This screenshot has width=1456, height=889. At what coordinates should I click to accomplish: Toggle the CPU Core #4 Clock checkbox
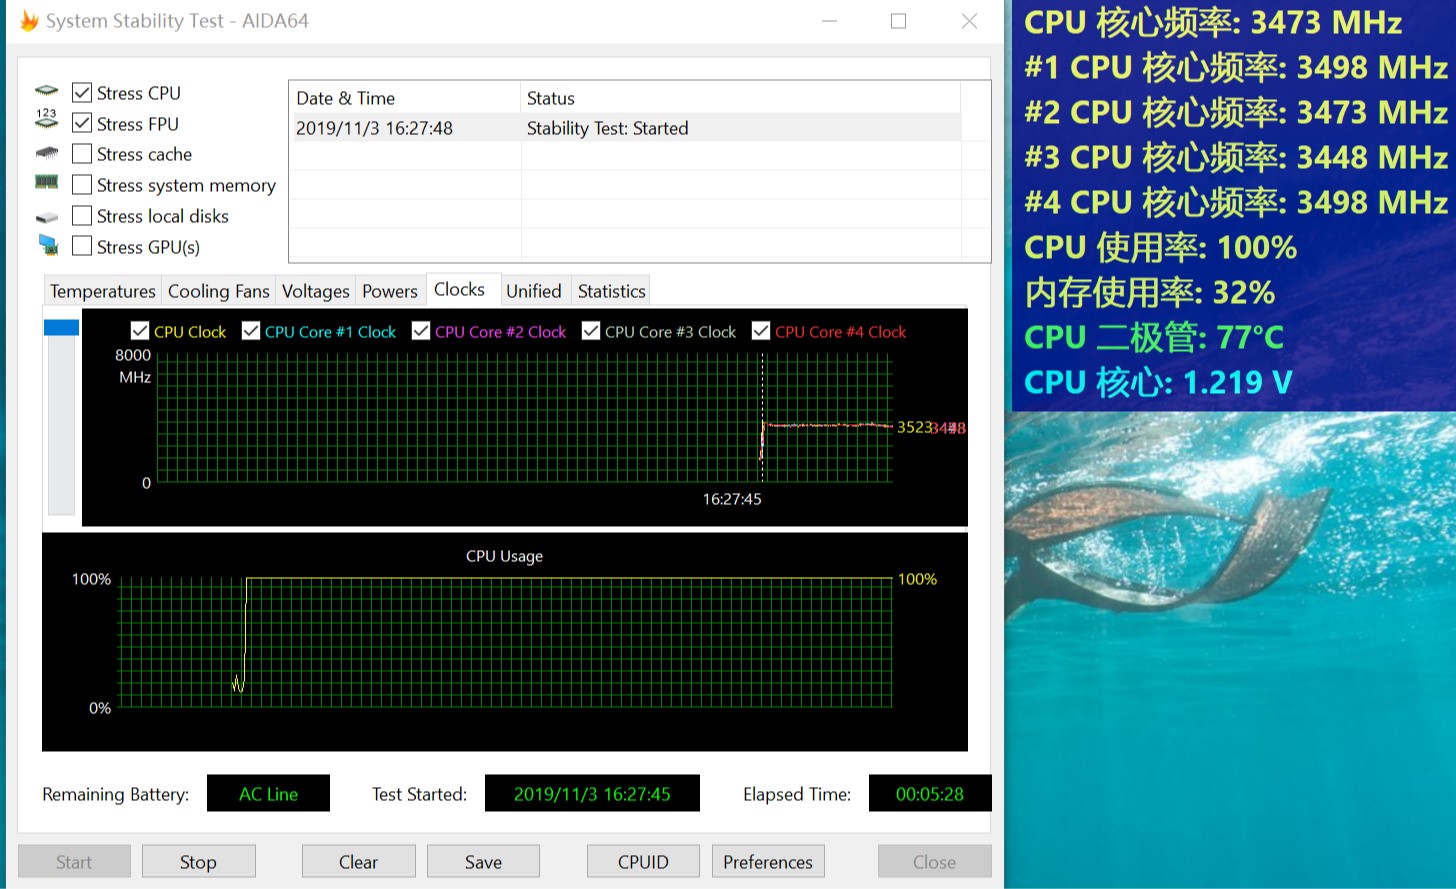pos(761,331)
